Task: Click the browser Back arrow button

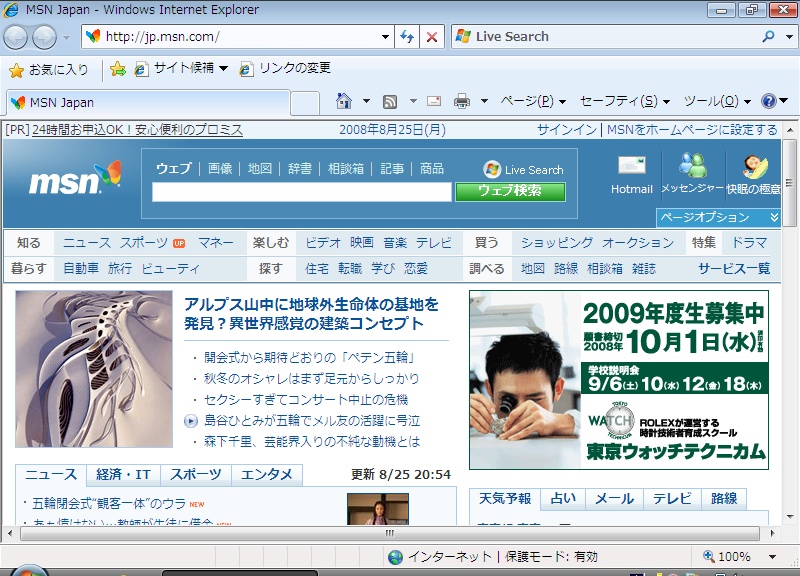Action: [15, 37]
